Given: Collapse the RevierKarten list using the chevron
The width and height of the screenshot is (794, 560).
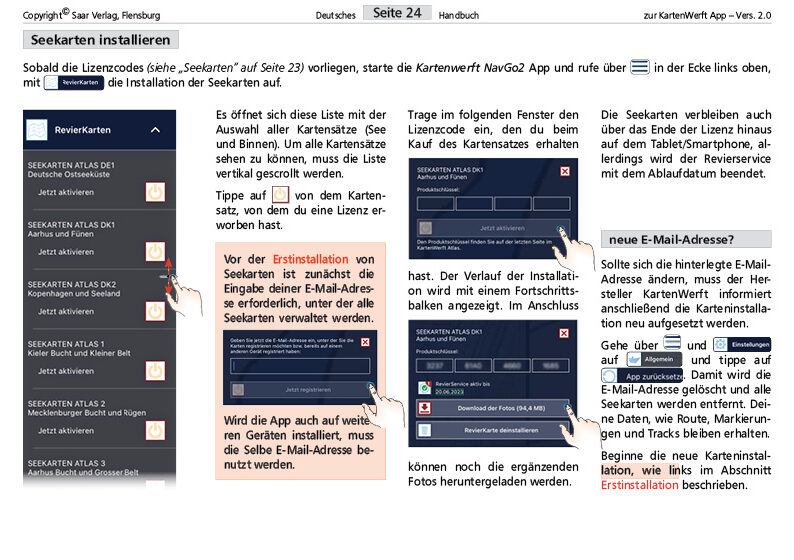Looking at the screenshot, I should pyautogui.click(x=155, y=130).
